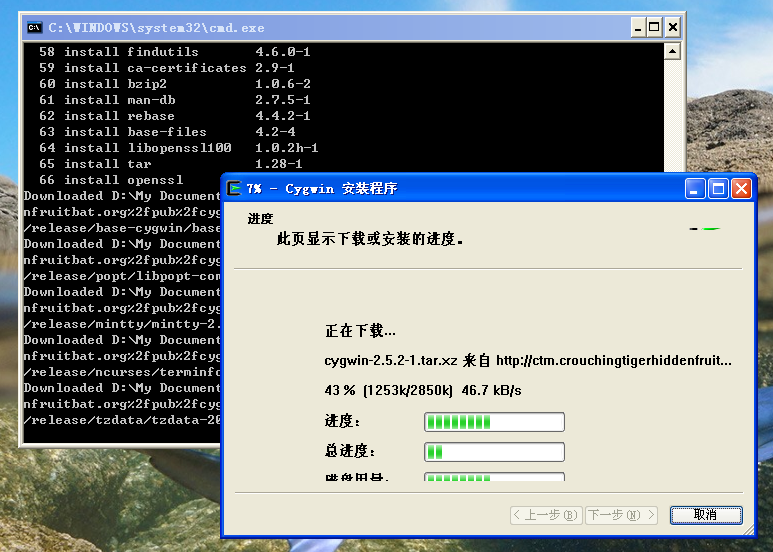The height and width of the screenshot is (552, 773).
Task: Click the line 63 install base-files
Action: tap(167, 132)
